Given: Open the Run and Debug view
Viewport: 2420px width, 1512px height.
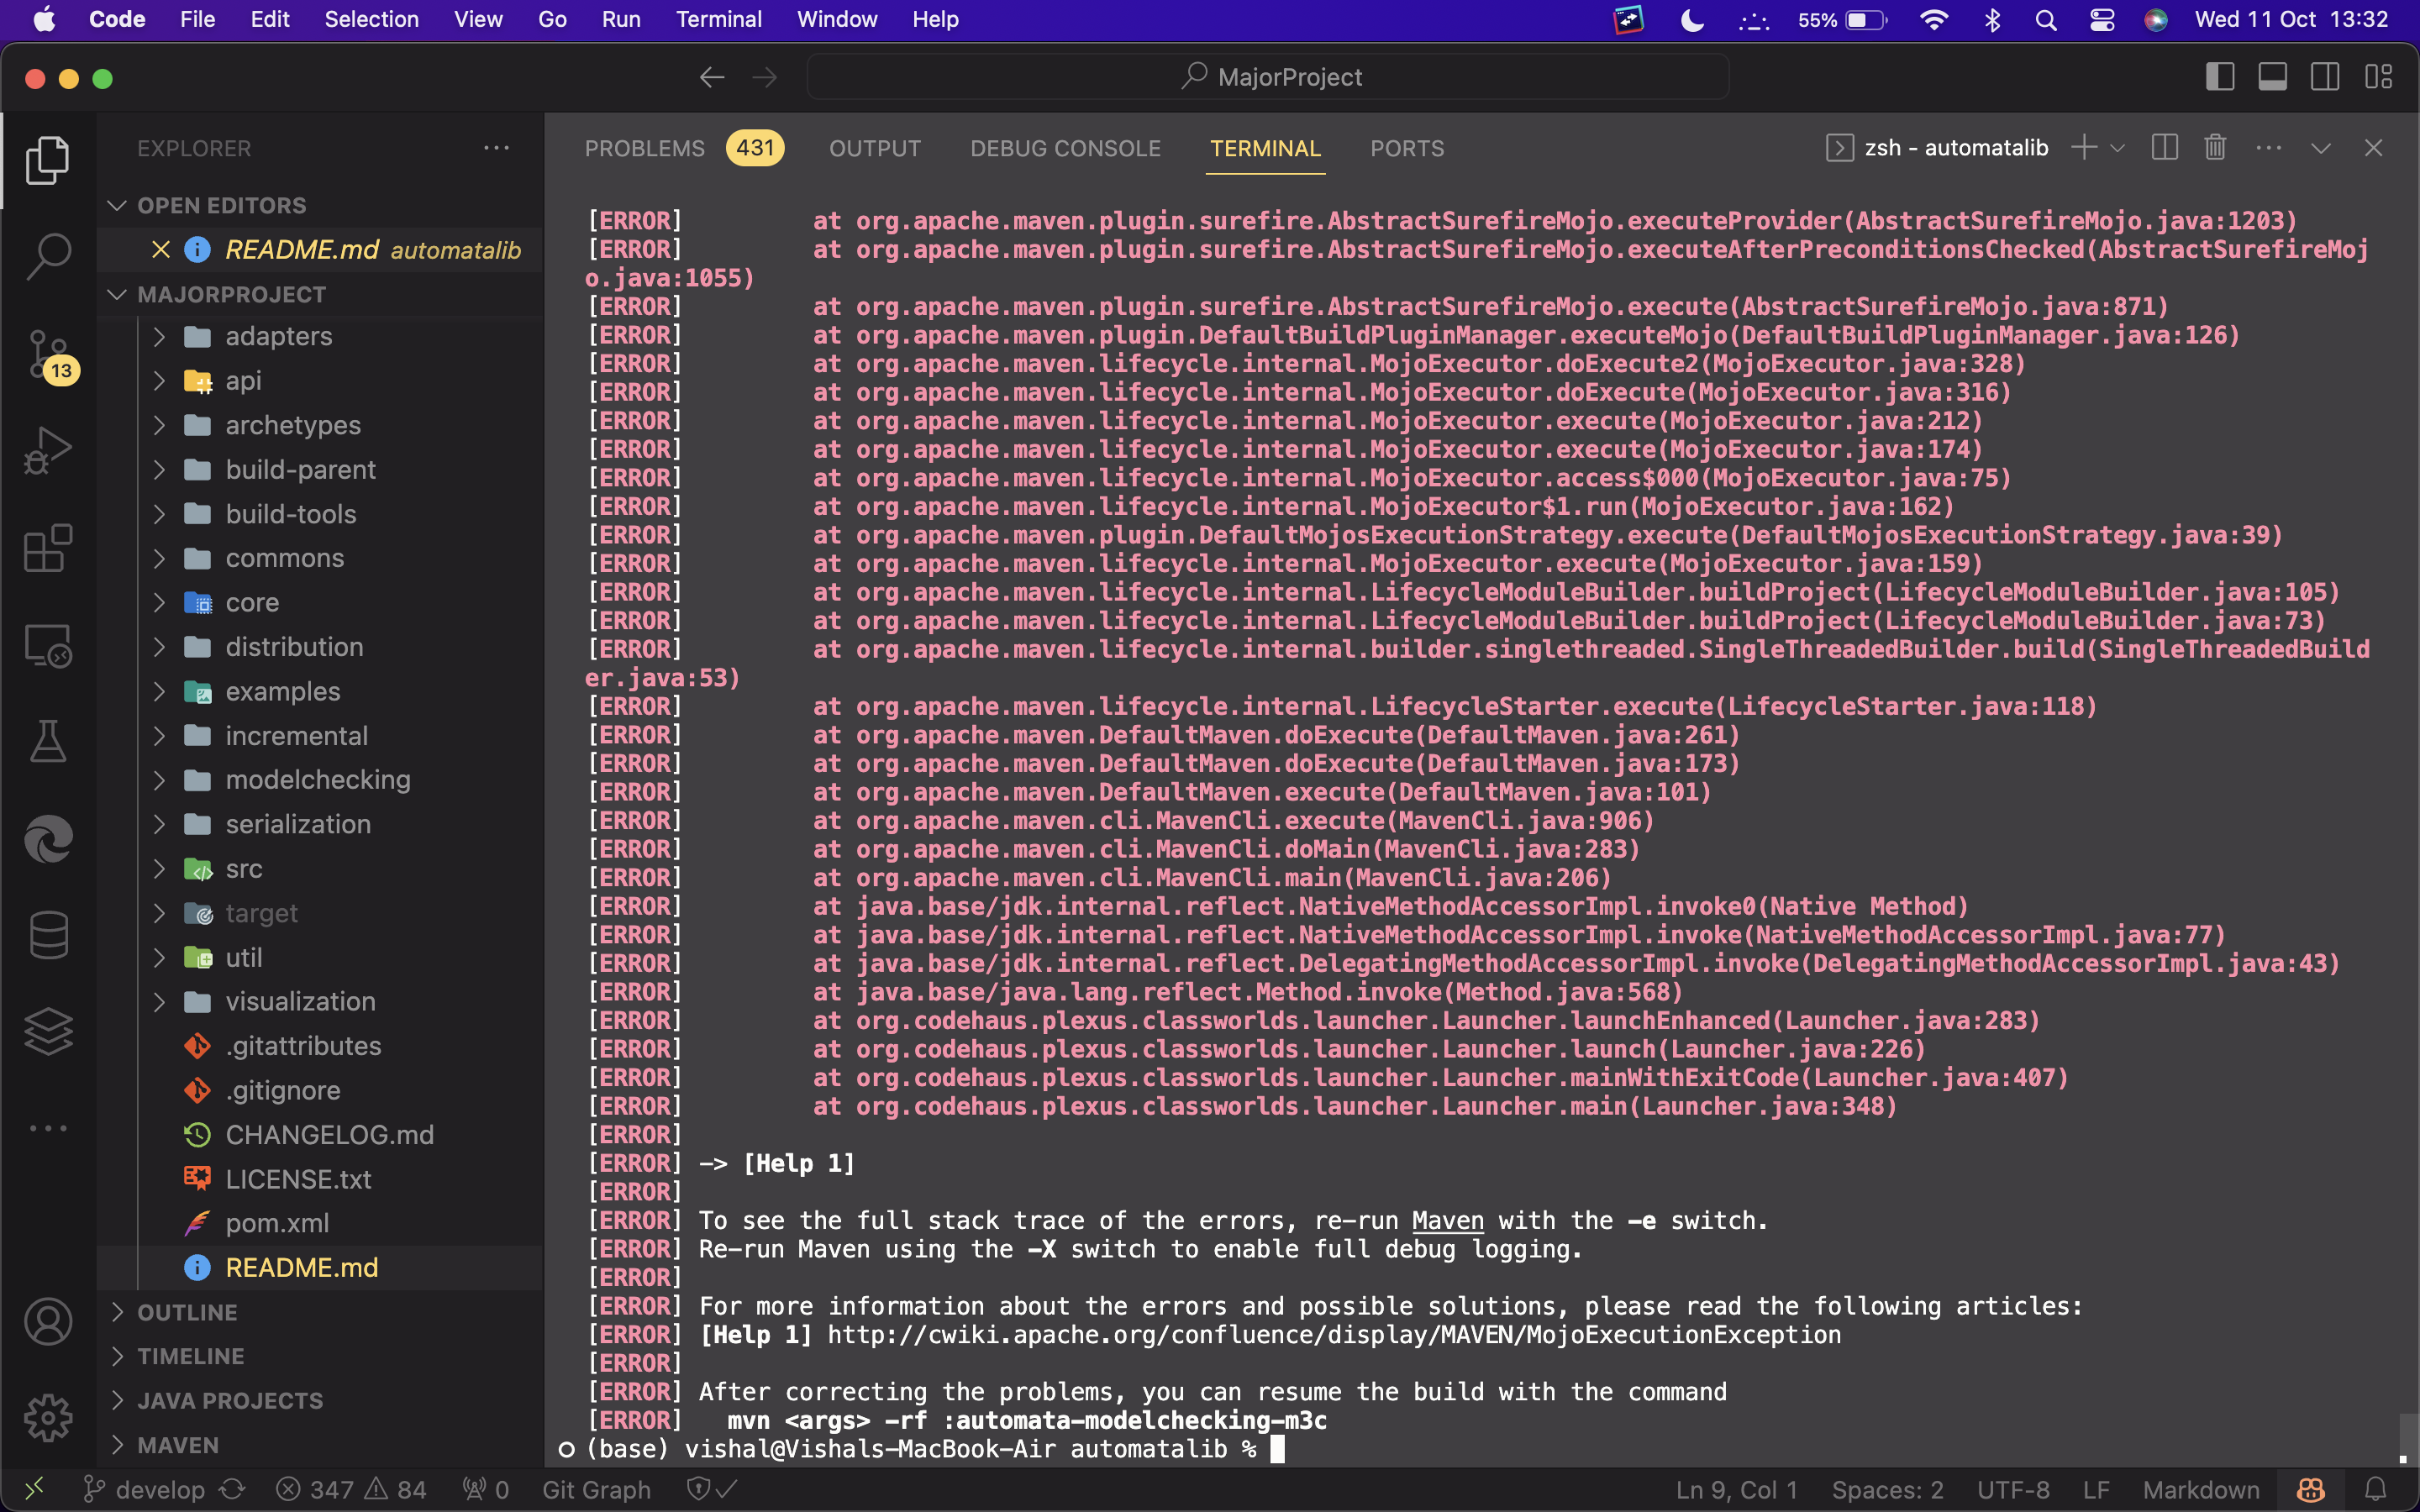Looking at the screenshot, I should [x=47, y=450].
